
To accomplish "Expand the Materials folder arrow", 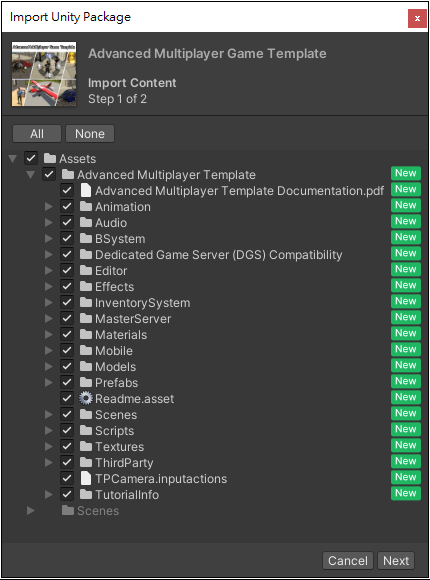I will pos(48,334).
